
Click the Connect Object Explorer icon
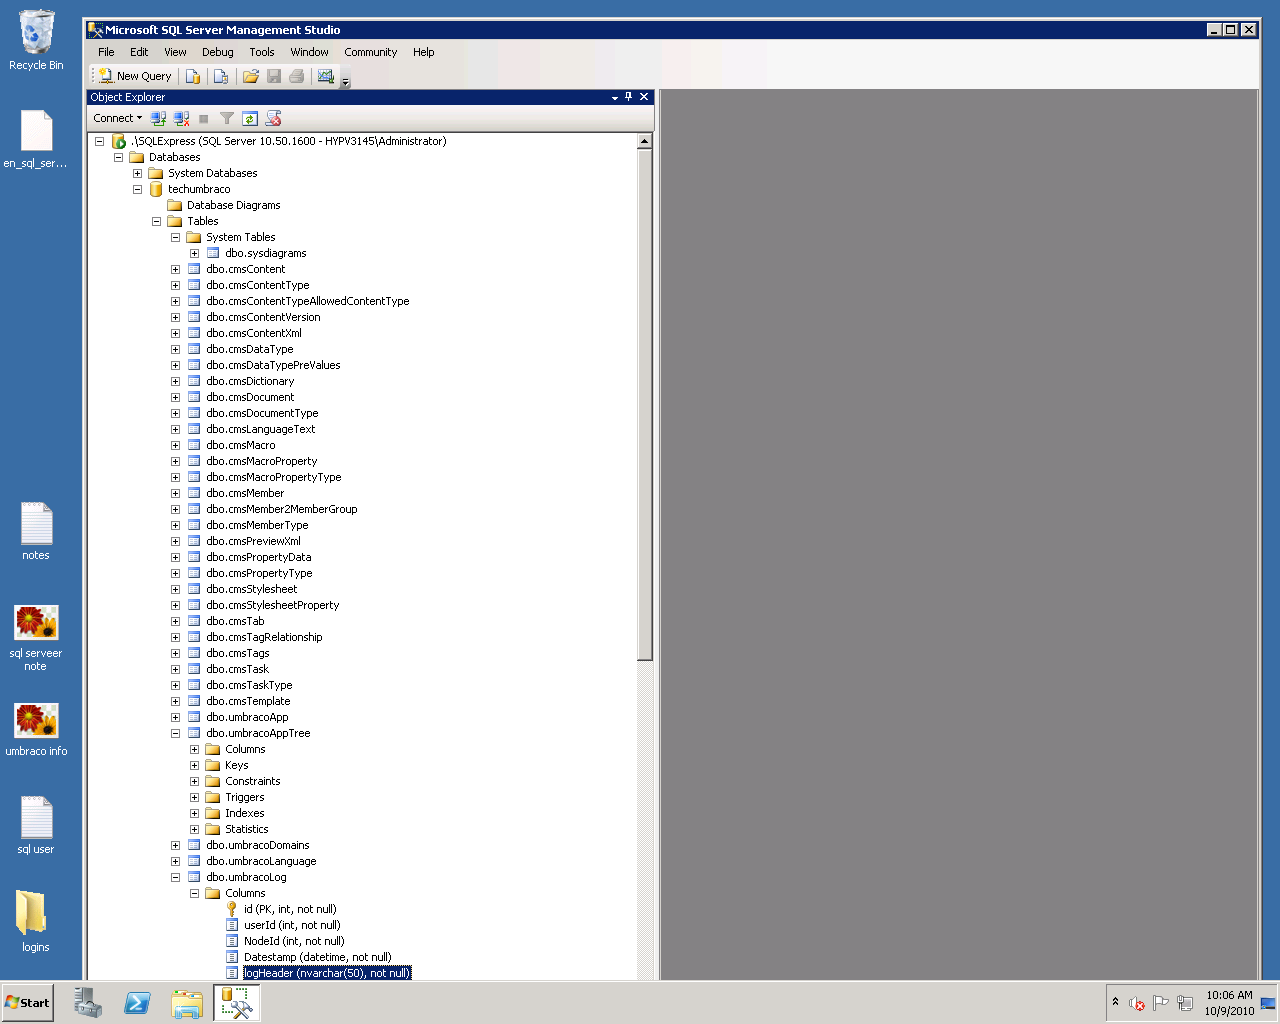pos(158,118)
